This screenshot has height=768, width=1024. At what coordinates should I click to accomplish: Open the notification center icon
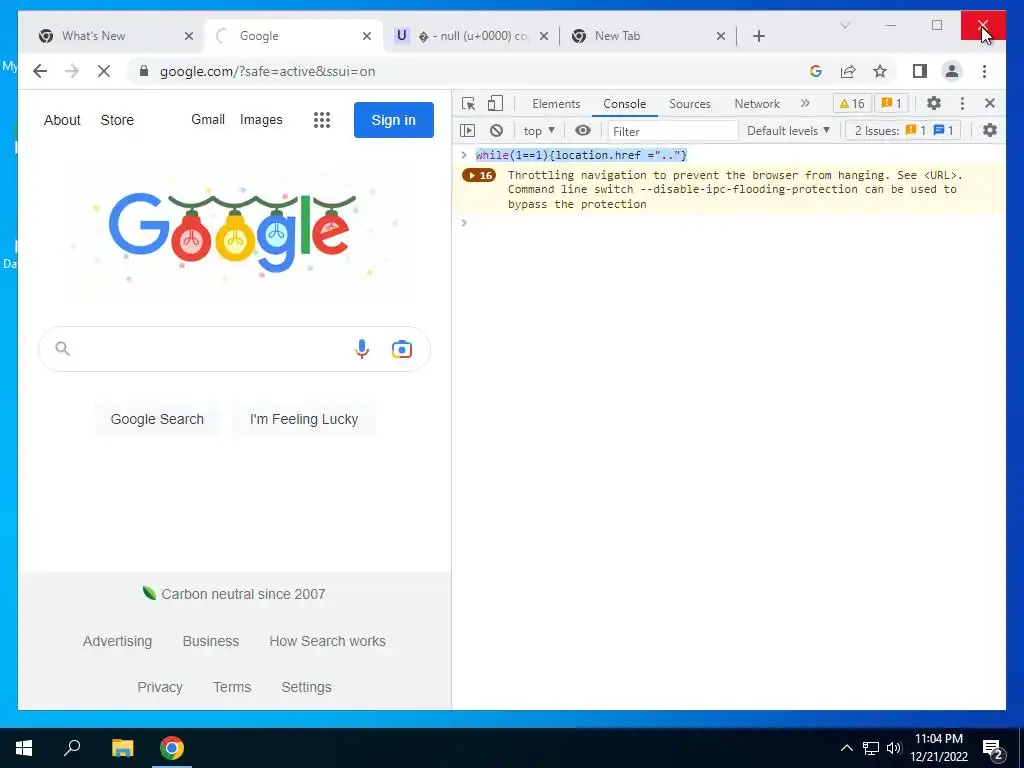tap(993, 748)
